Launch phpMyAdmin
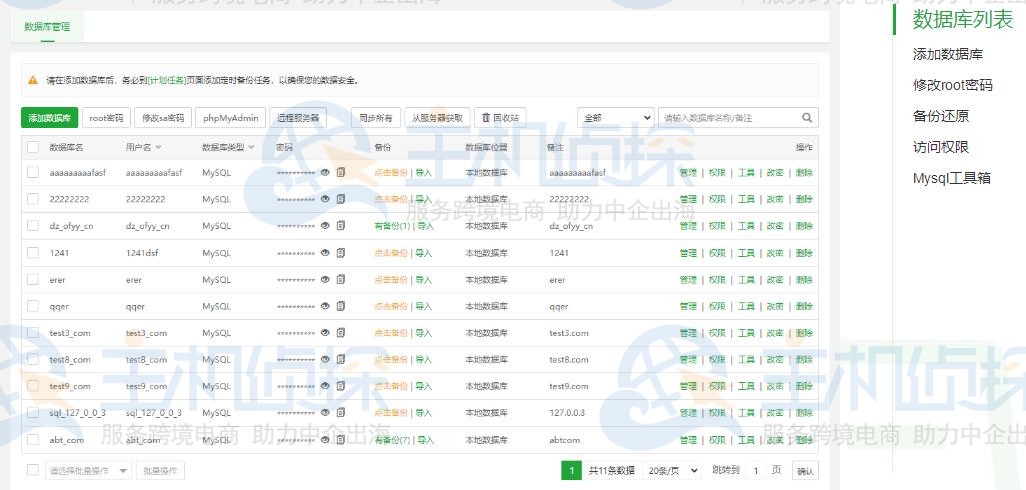The height and width of the screenshot is (490, 1026). click(230, 118)
